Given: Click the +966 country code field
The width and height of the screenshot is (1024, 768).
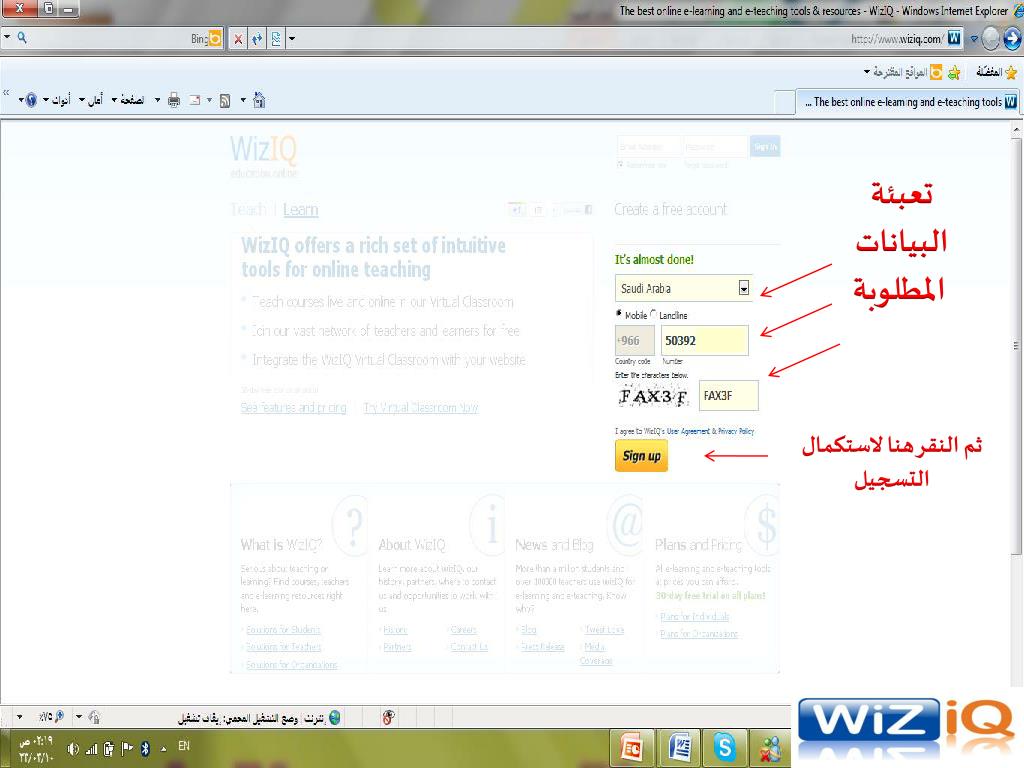Looking at the screenshot, I should (x=634, y=340).
